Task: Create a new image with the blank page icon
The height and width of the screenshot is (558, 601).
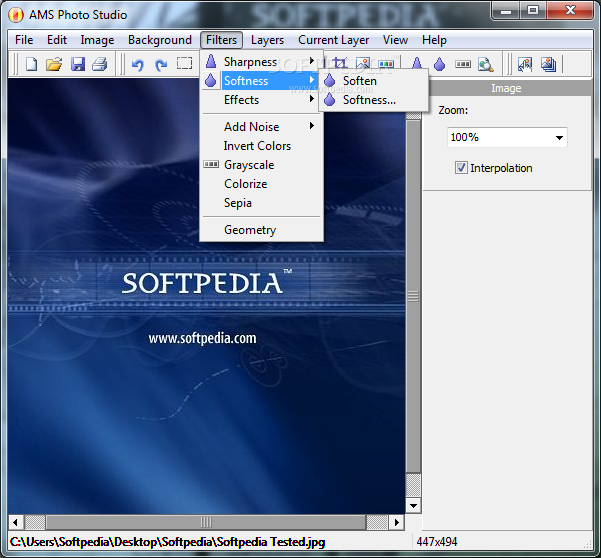Action: [x=32, y=64]
